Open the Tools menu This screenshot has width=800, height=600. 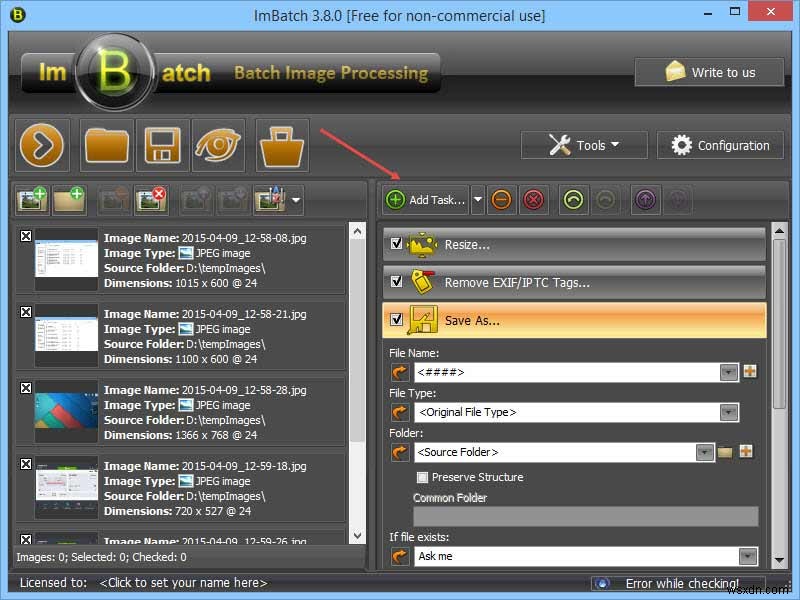[x=583, y=145]
